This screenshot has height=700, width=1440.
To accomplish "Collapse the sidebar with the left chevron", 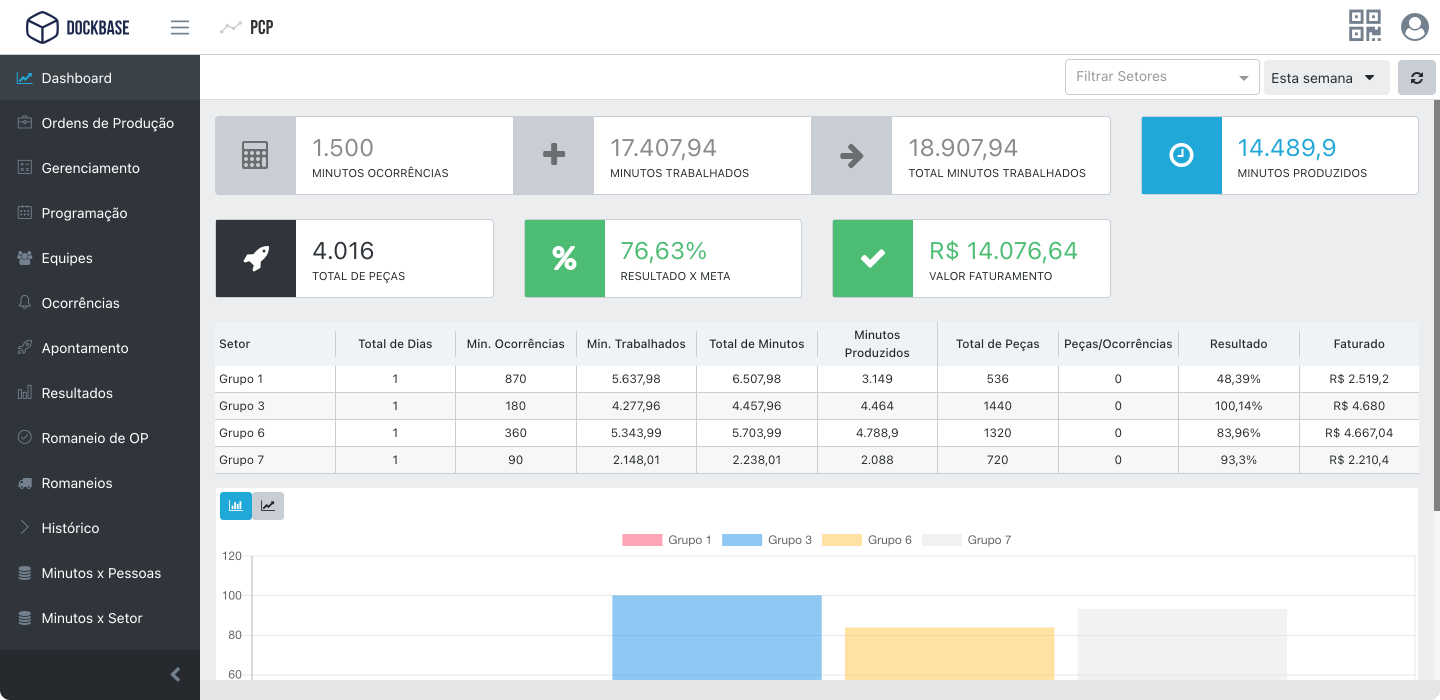I will [x=175, y=675].
